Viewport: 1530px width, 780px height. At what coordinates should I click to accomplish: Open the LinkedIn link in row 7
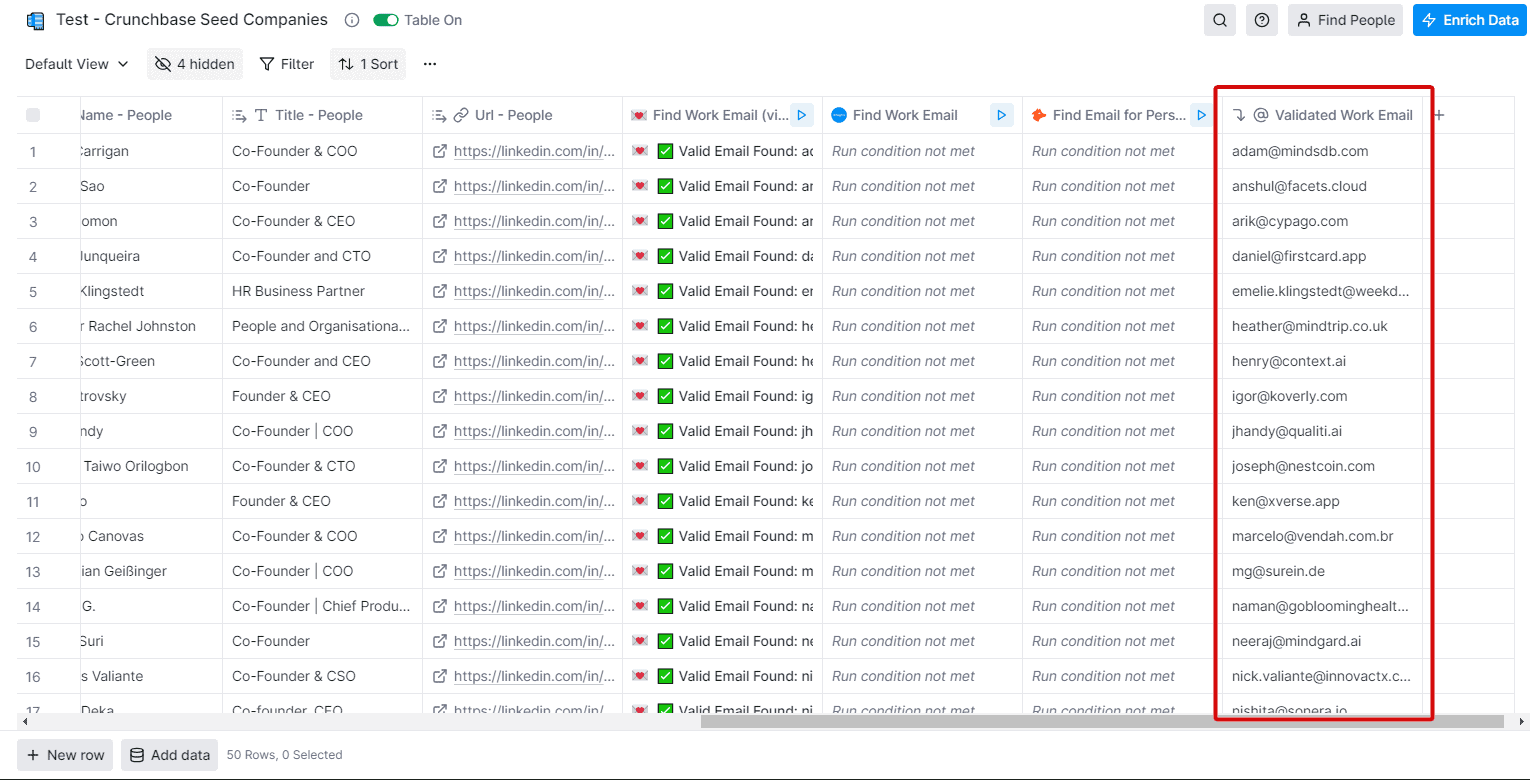pos(534,361)
